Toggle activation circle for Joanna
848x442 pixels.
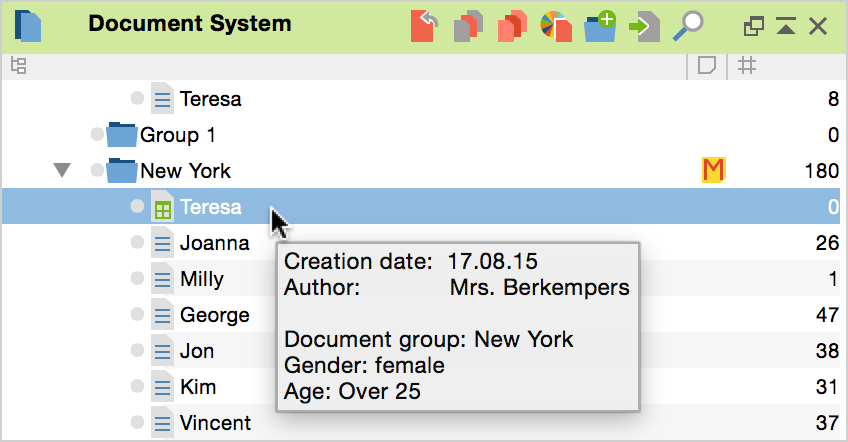137,242
